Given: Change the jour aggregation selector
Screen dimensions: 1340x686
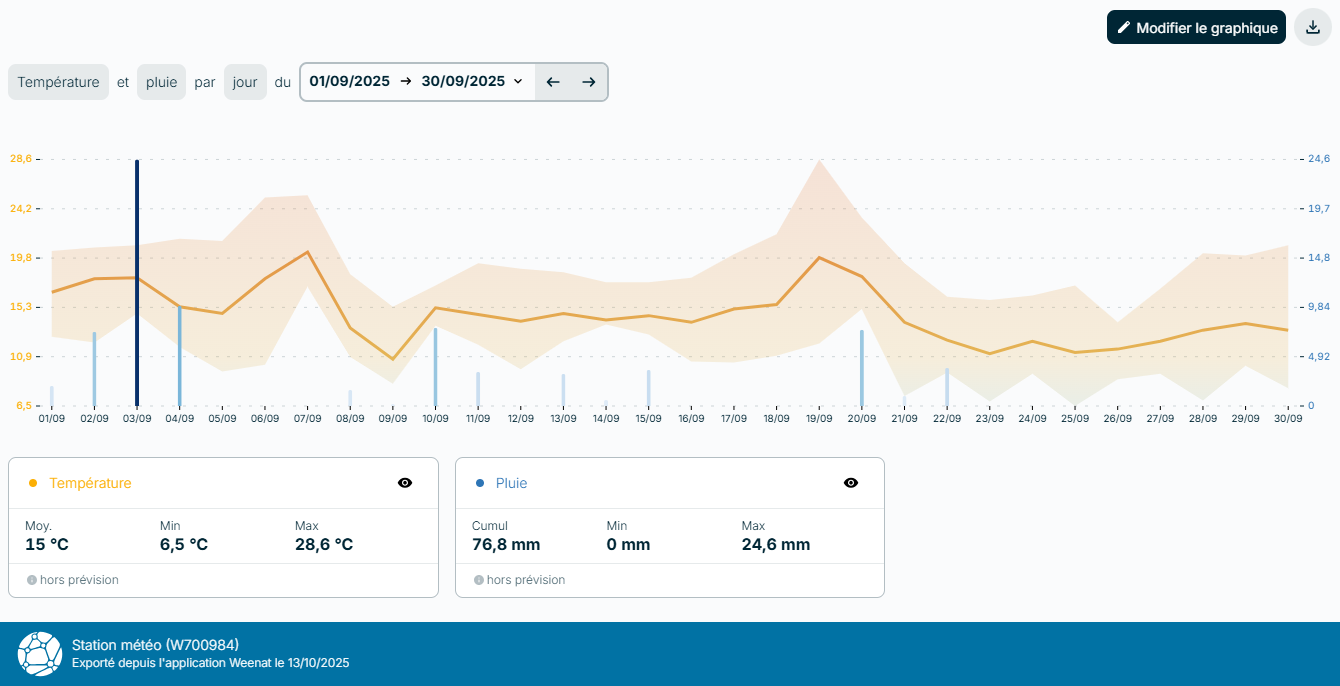Looking at the screenshot, I should 245,82.
